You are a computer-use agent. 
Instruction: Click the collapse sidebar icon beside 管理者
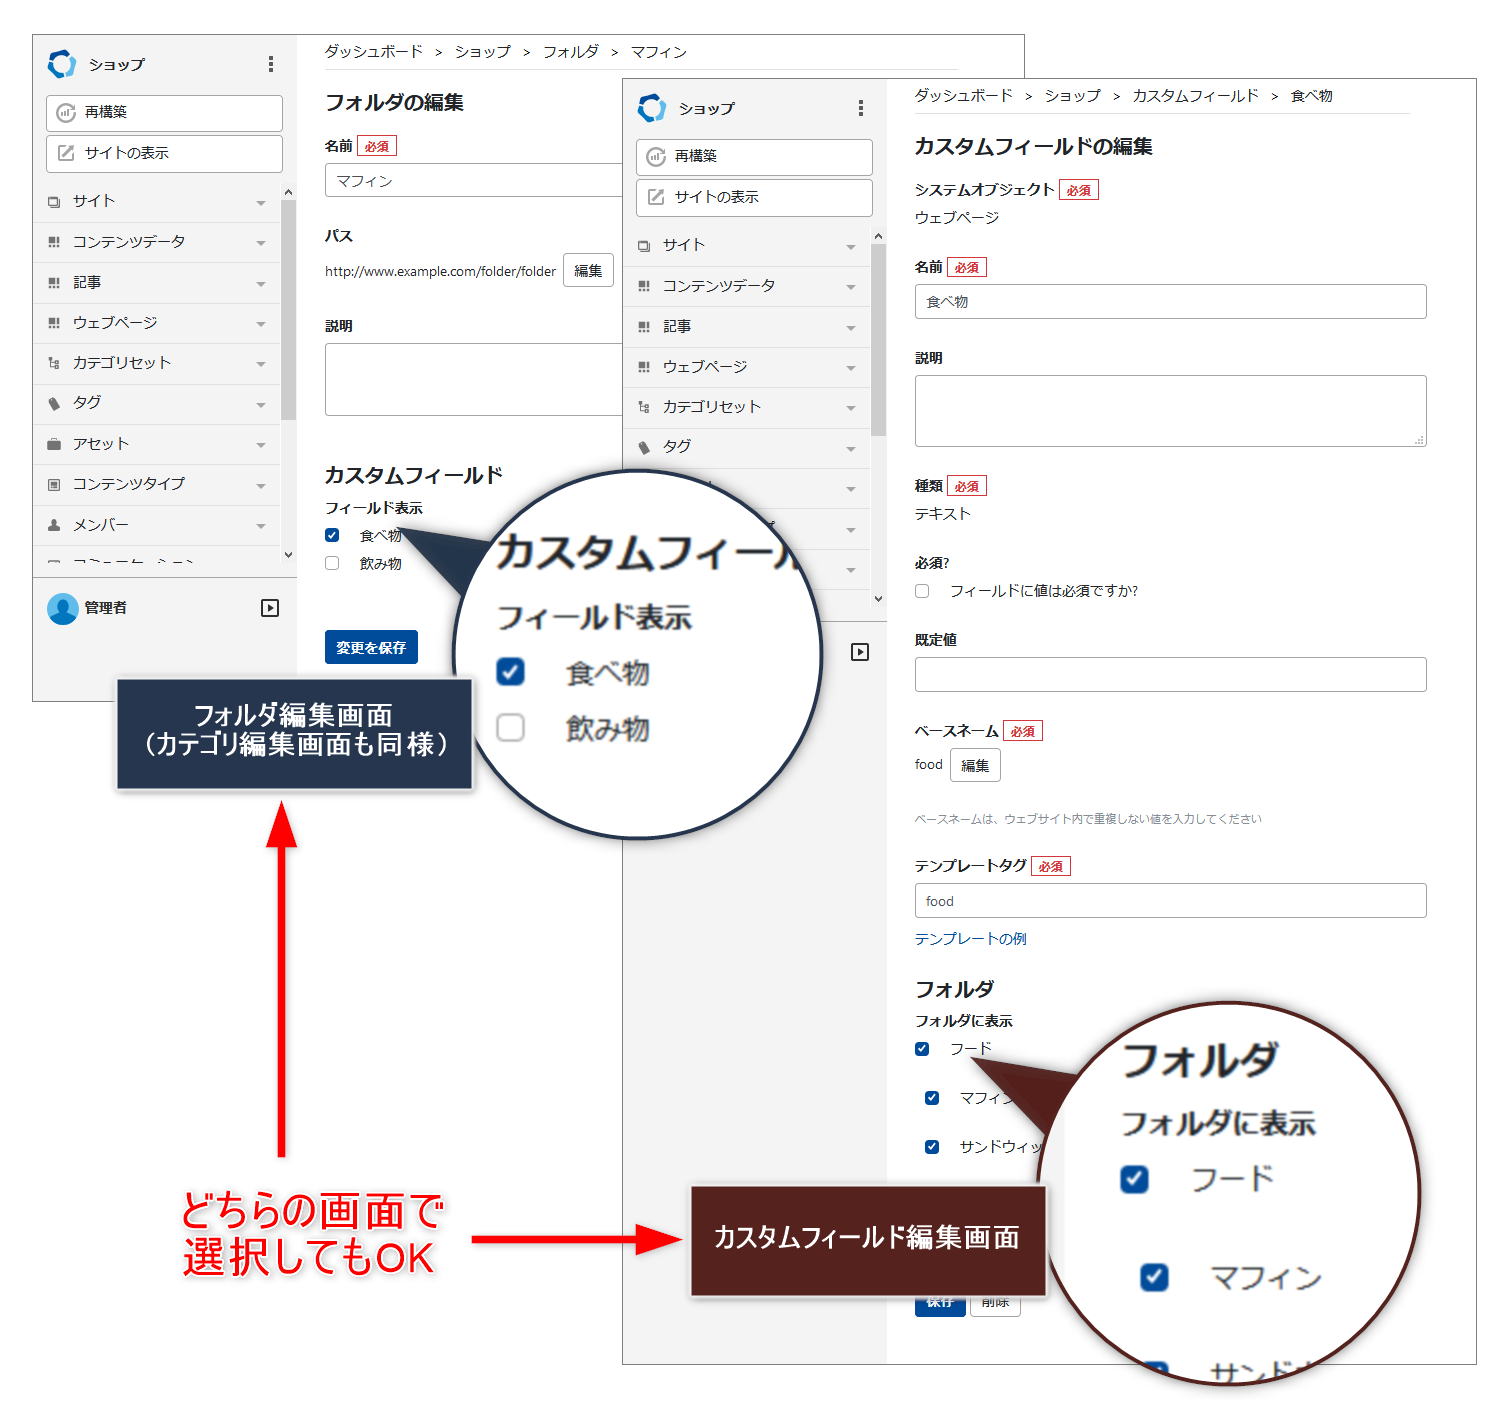coord(270,608)
